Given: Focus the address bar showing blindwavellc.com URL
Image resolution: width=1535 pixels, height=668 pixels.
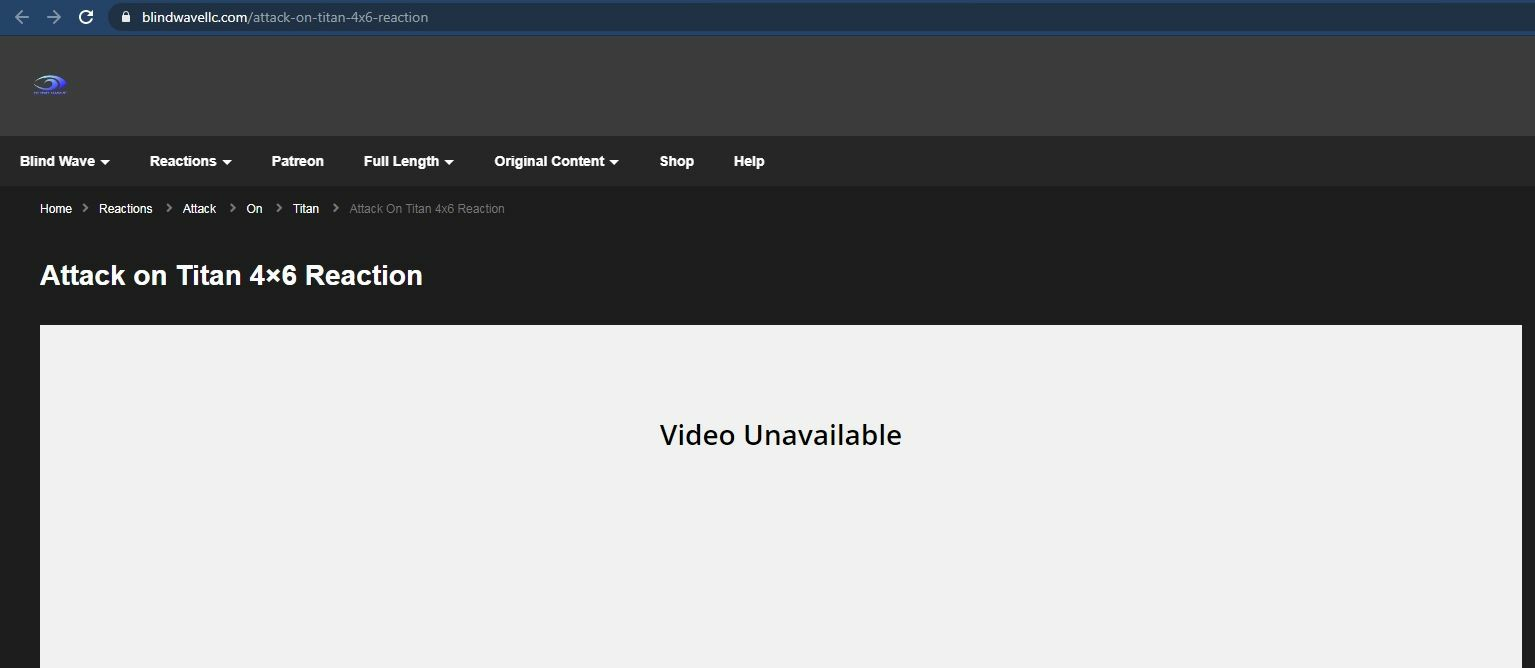Looking at the screenshot, I should (x=820, y=17).
